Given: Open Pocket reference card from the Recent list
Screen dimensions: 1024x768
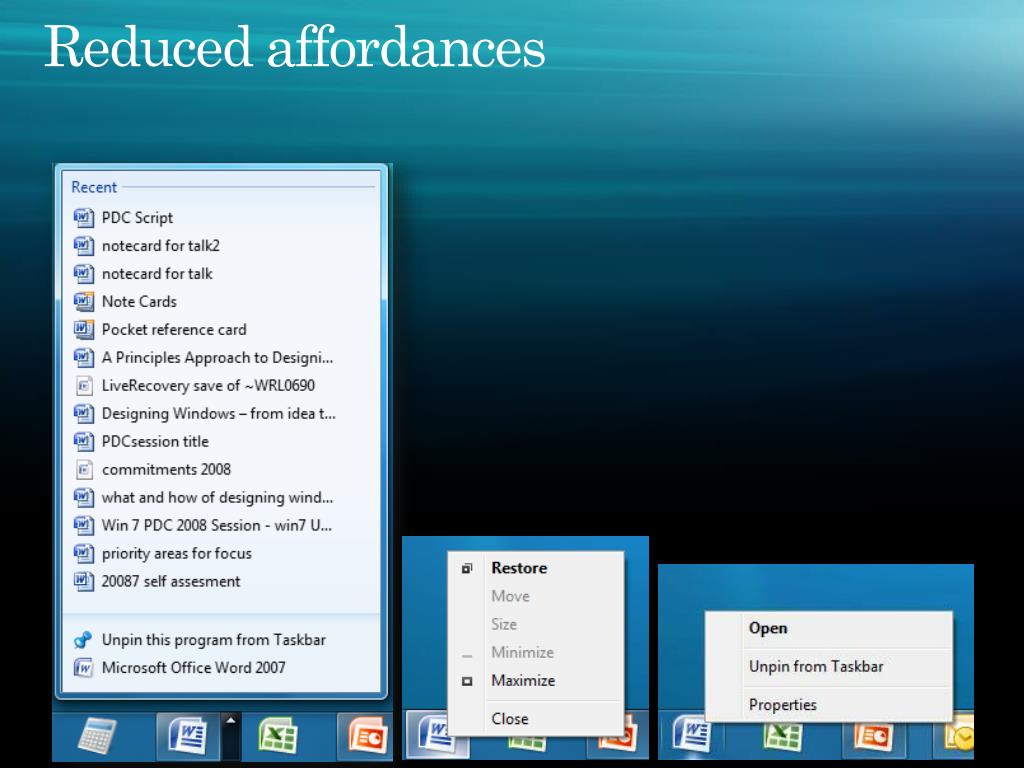Looking at the screenshot, I should click(221, 330).
